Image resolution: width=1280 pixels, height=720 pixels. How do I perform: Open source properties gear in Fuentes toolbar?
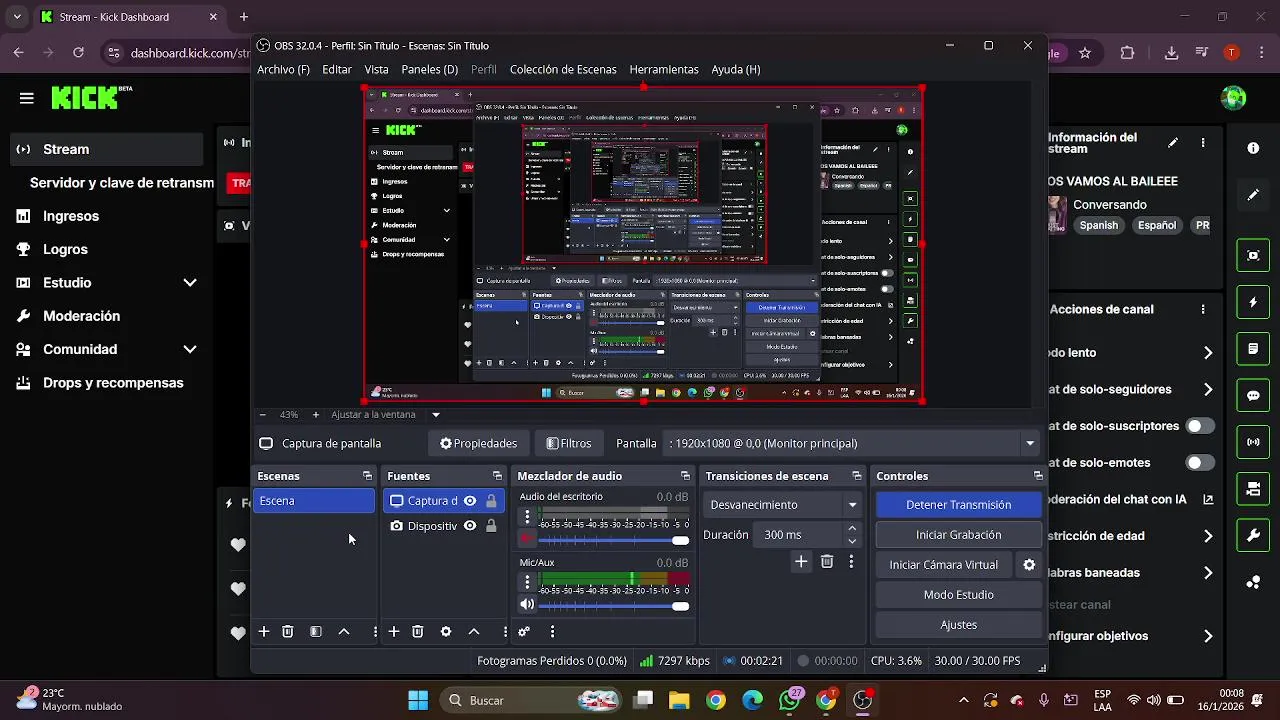coord(446,632)
